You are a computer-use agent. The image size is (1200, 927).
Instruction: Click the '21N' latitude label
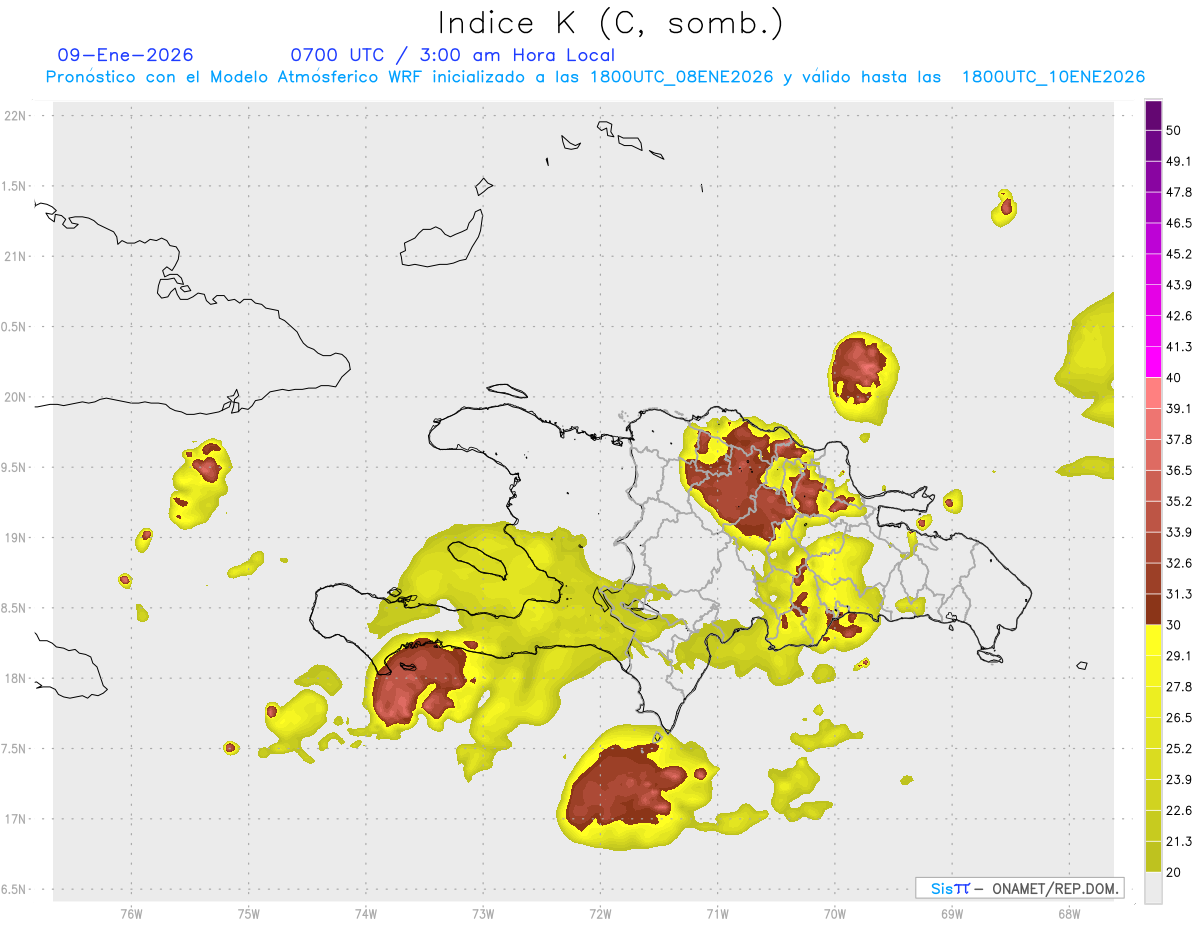[x=15, y=257]
